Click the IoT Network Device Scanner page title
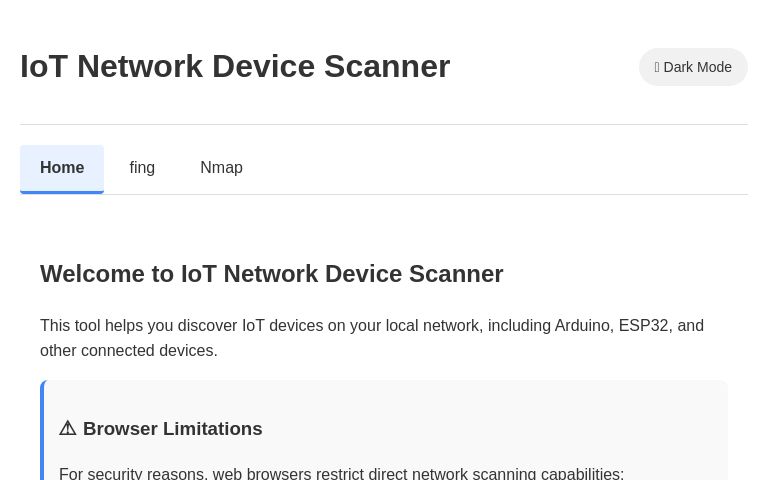The width and height of the screenshot is (768, 480). pos(235,66)
